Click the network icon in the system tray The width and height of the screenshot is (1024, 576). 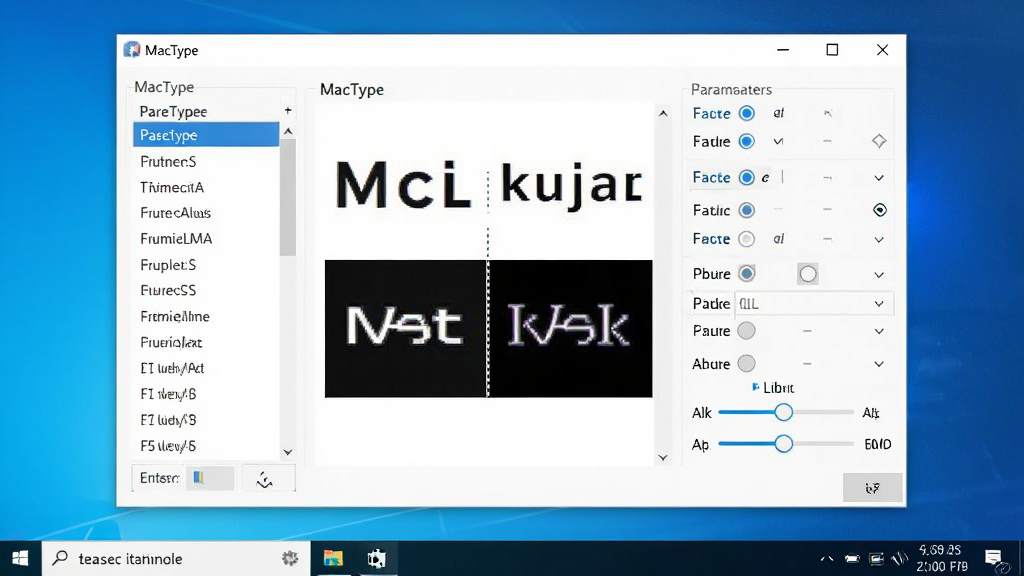tap(876, 558)
